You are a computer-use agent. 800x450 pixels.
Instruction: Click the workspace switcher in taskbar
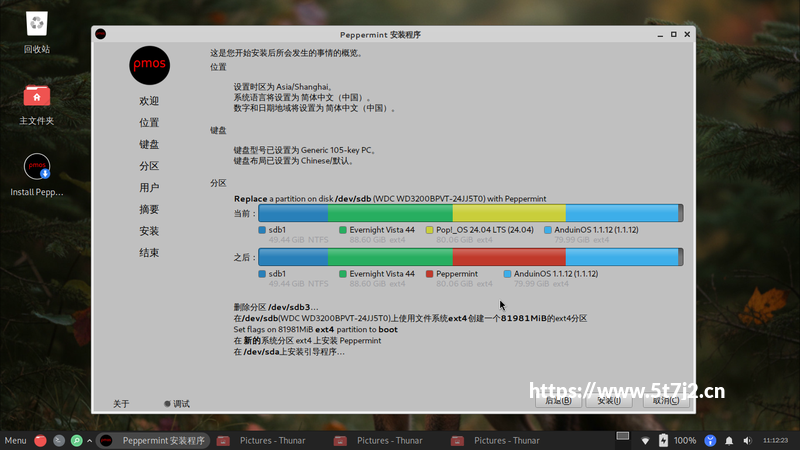(622, 436)
